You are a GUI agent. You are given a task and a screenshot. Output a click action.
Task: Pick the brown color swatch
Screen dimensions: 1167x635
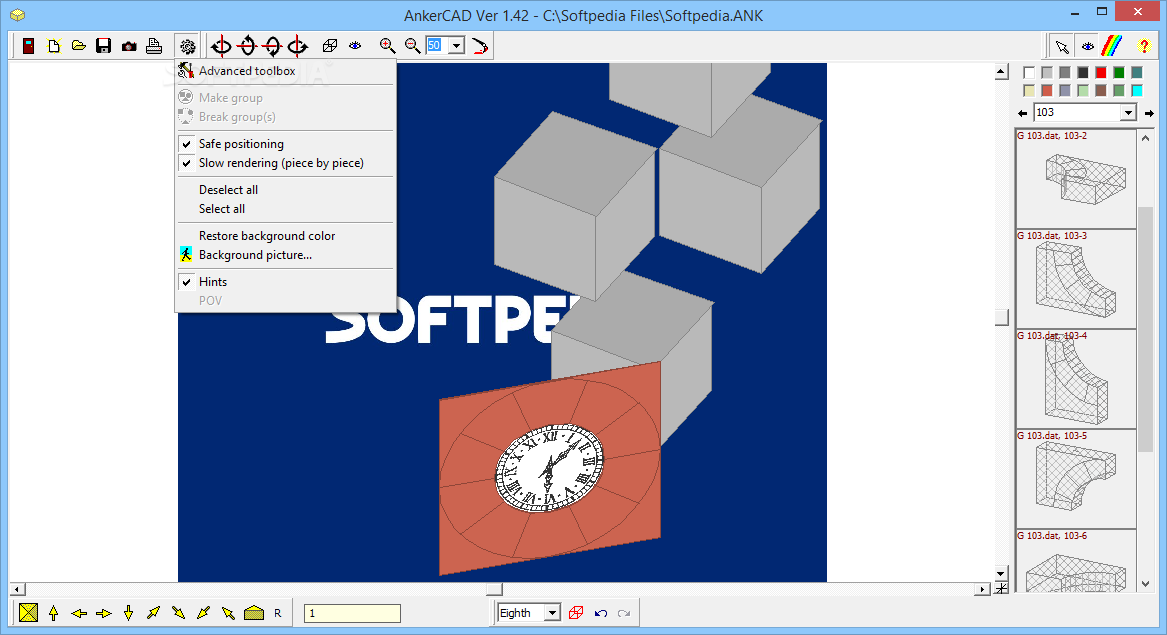tap(1101, 90)
